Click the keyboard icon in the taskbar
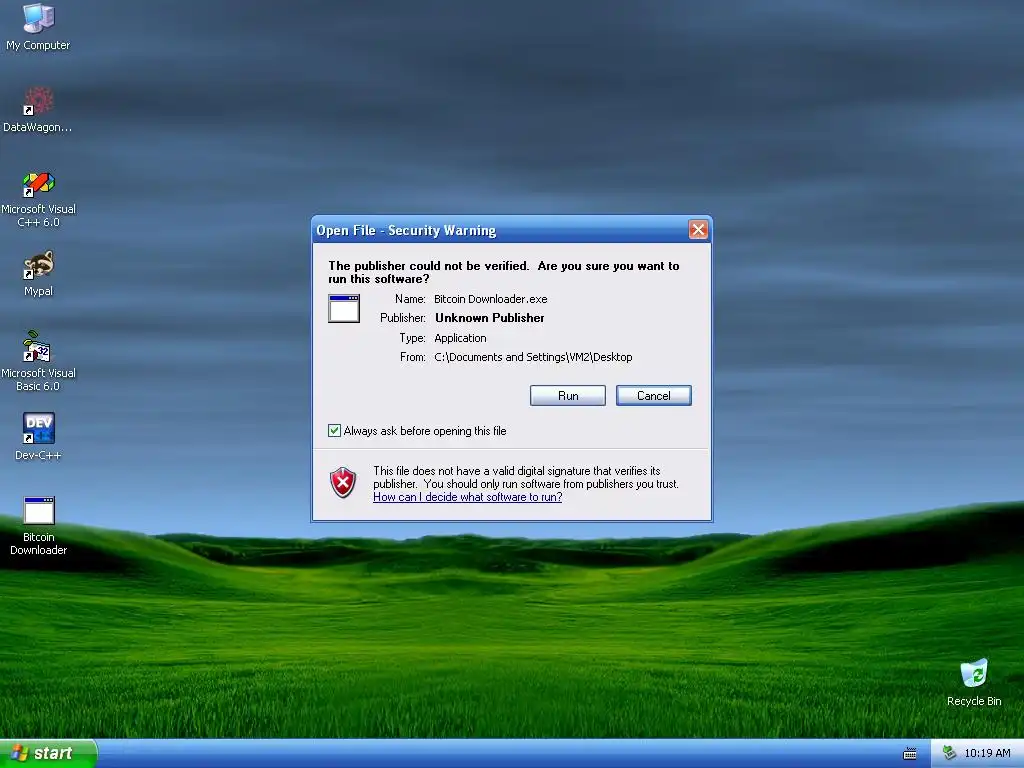This screenshot has width=1024, height=768. pyautogui.click(x=910, y=754)
